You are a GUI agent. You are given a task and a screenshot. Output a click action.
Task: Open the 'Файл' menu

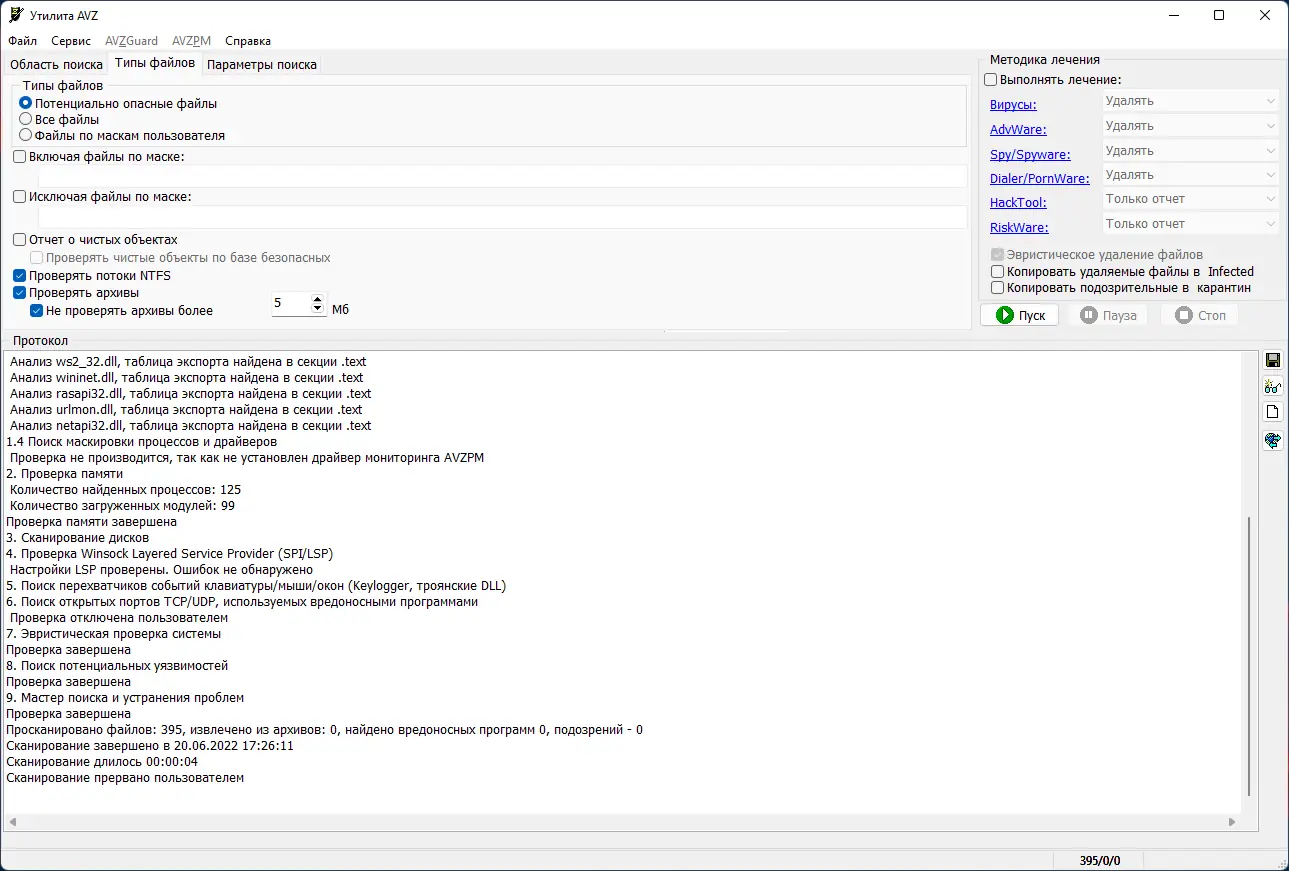point(22,41)
